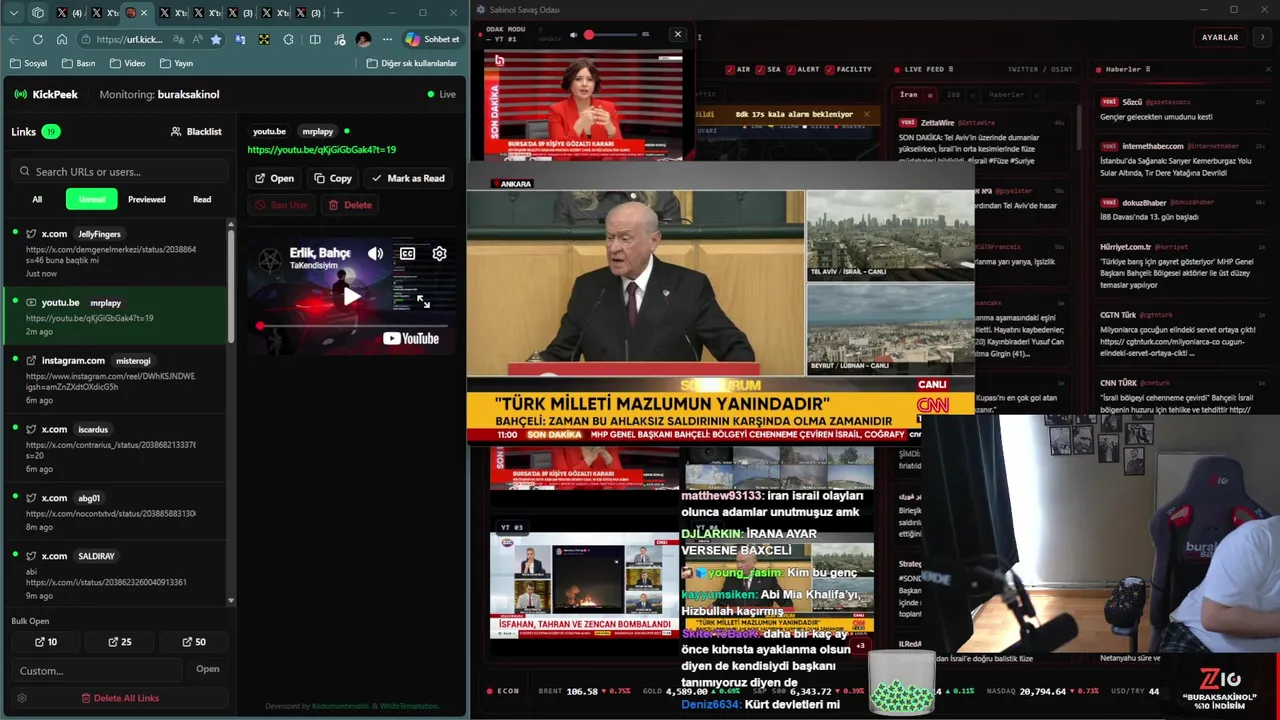Open the browser workspaces icon
The image size is (1280, 720).
(x=38, y=13)
